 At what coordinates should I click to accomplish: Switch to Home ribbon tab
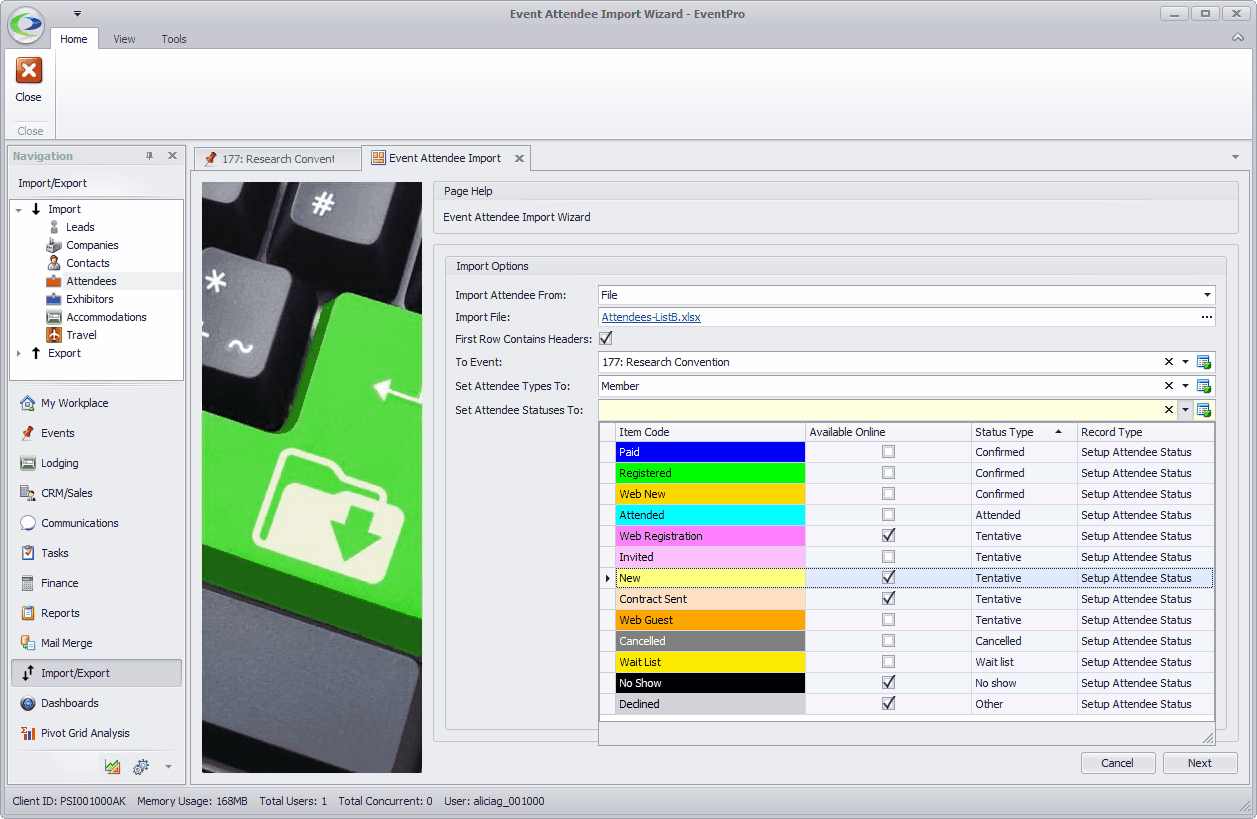74,39
